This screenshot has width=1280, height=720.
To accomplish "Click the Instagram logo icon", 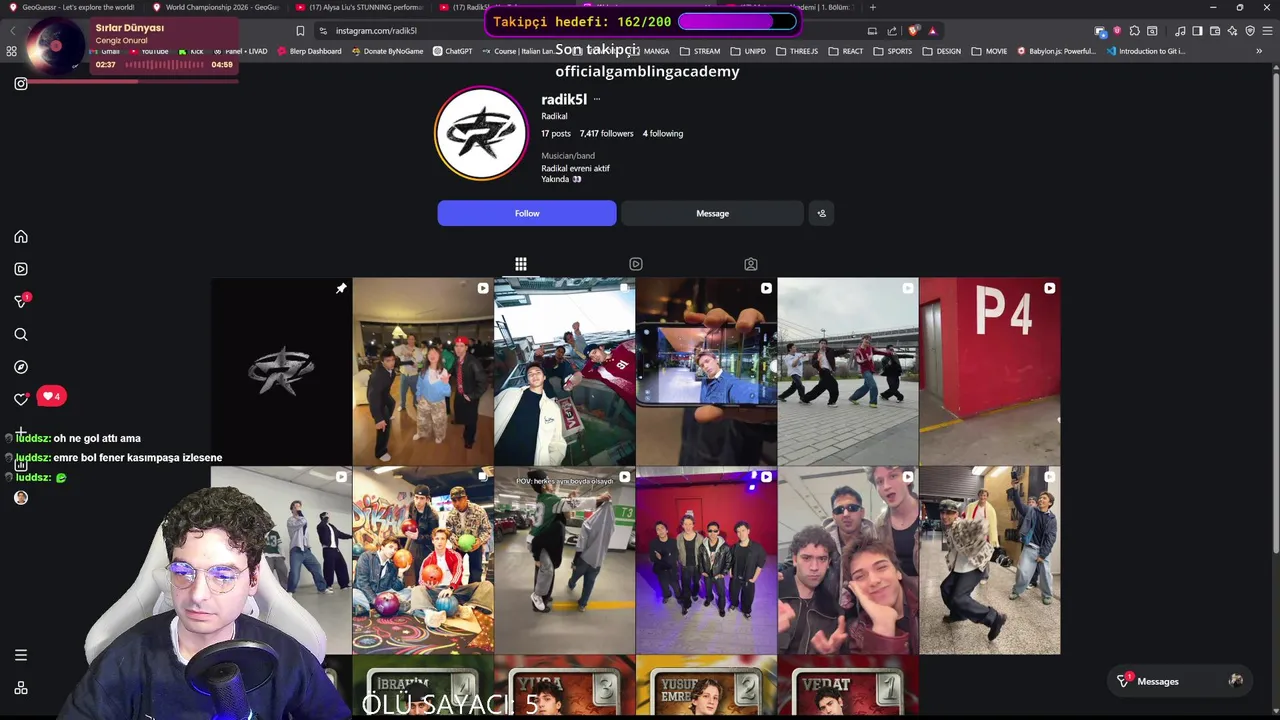I will coord(21,84).
